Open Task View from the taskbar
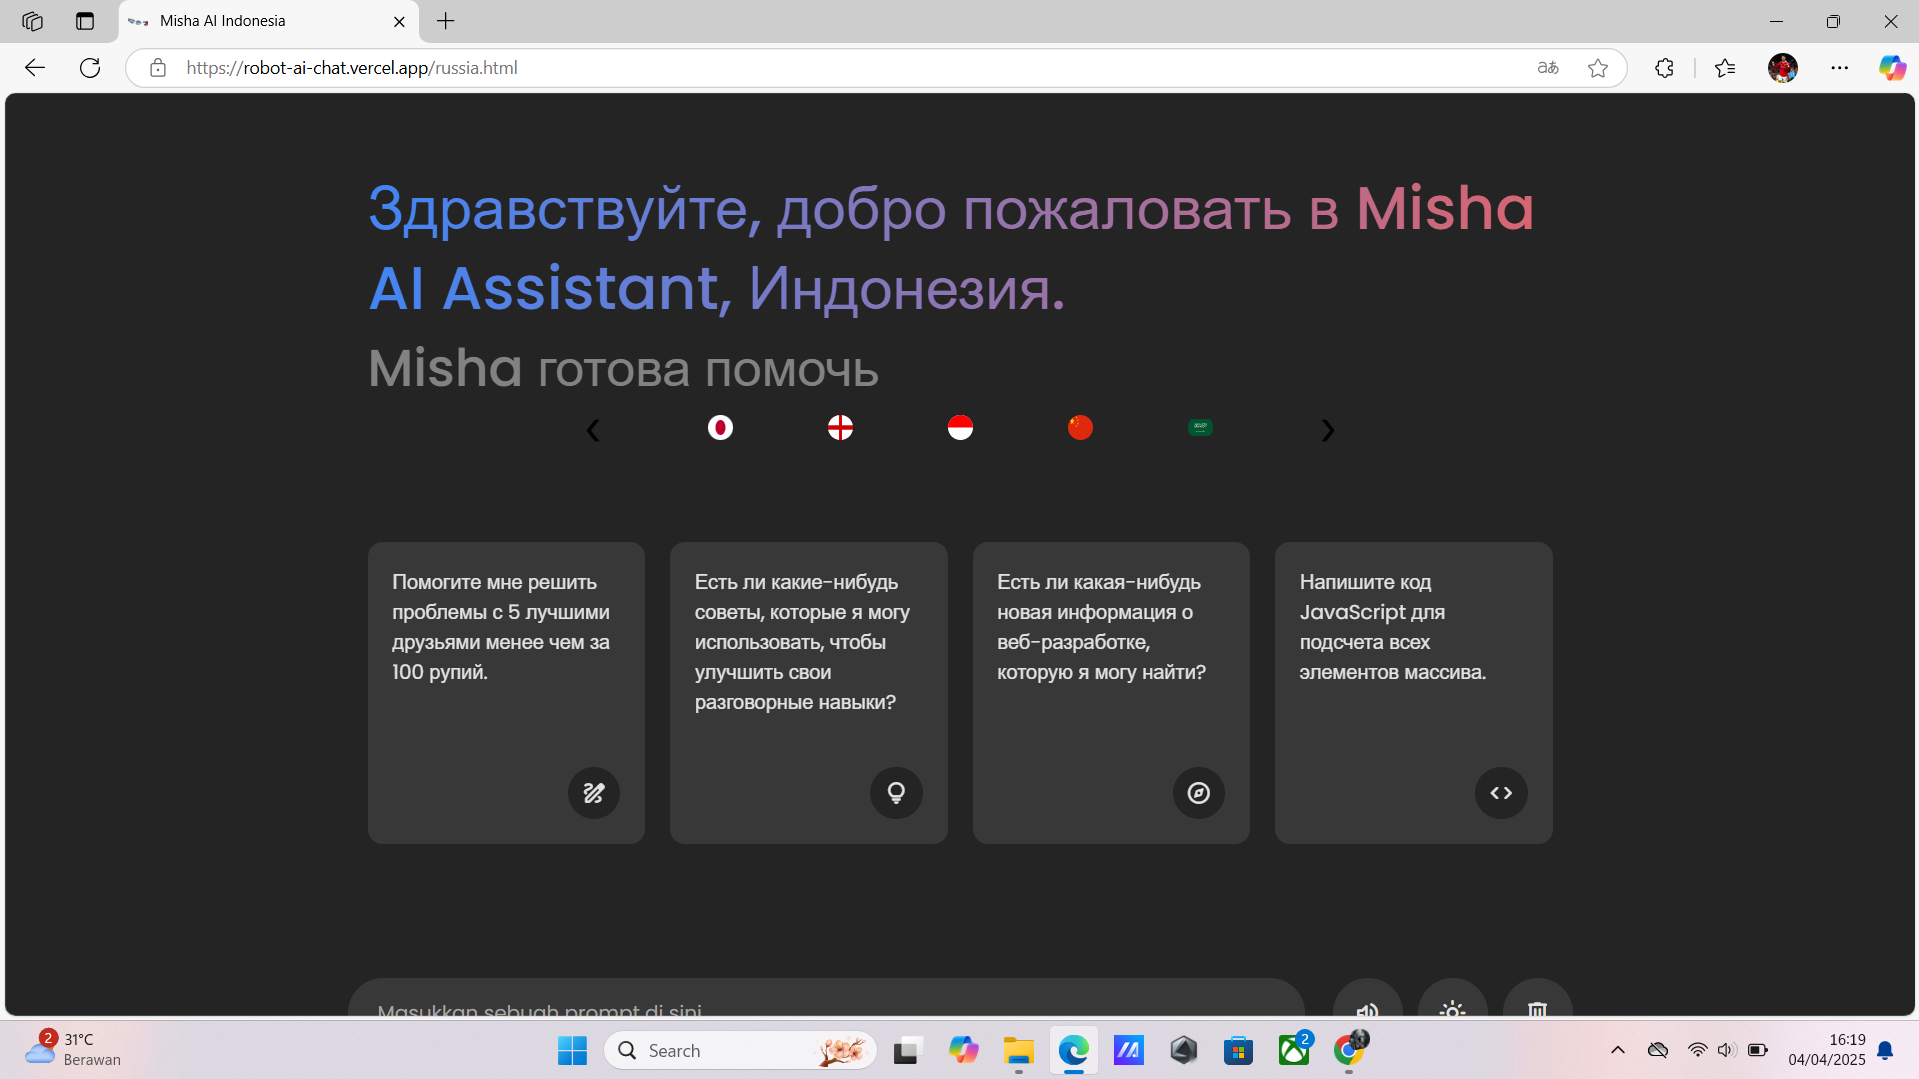 906,1051
